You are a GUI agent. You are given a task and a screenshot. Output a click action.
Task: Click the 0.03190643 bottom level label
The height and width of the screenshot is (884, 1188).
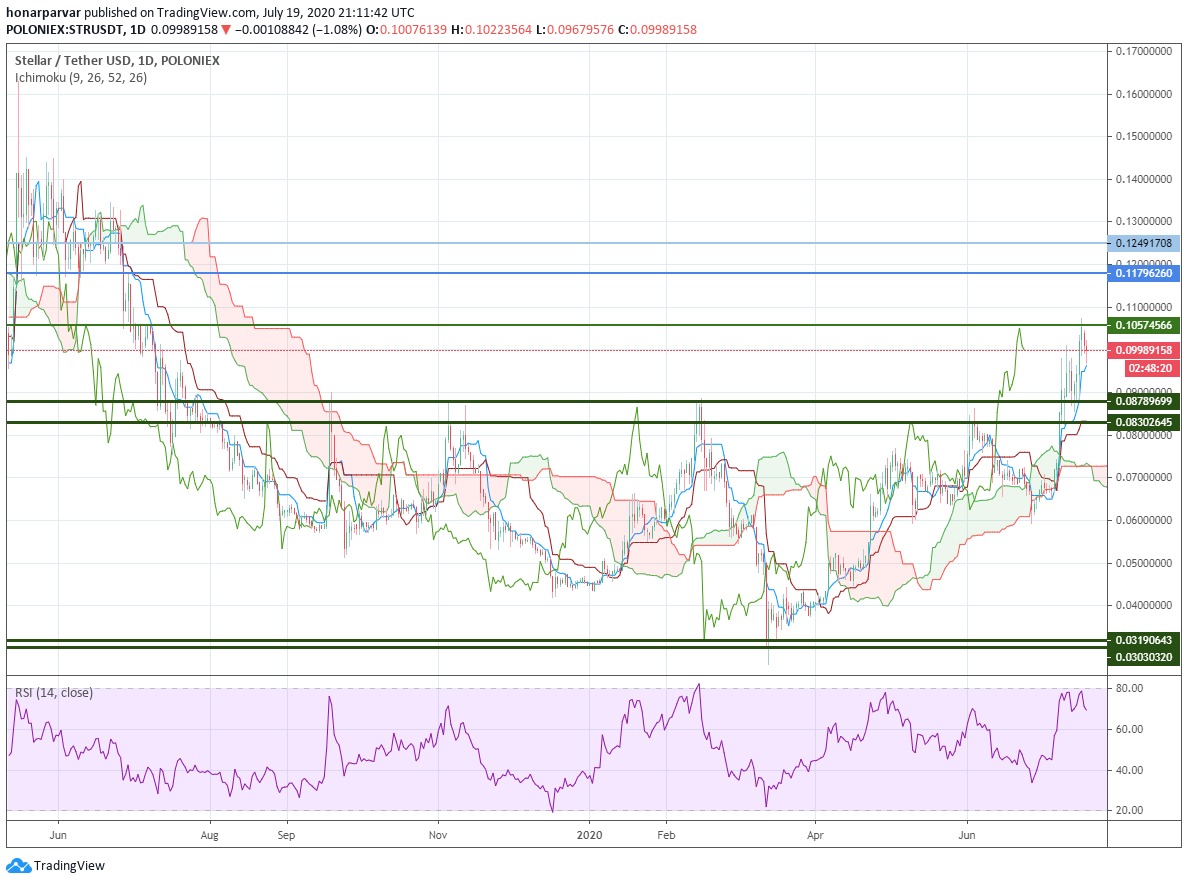1143,640
